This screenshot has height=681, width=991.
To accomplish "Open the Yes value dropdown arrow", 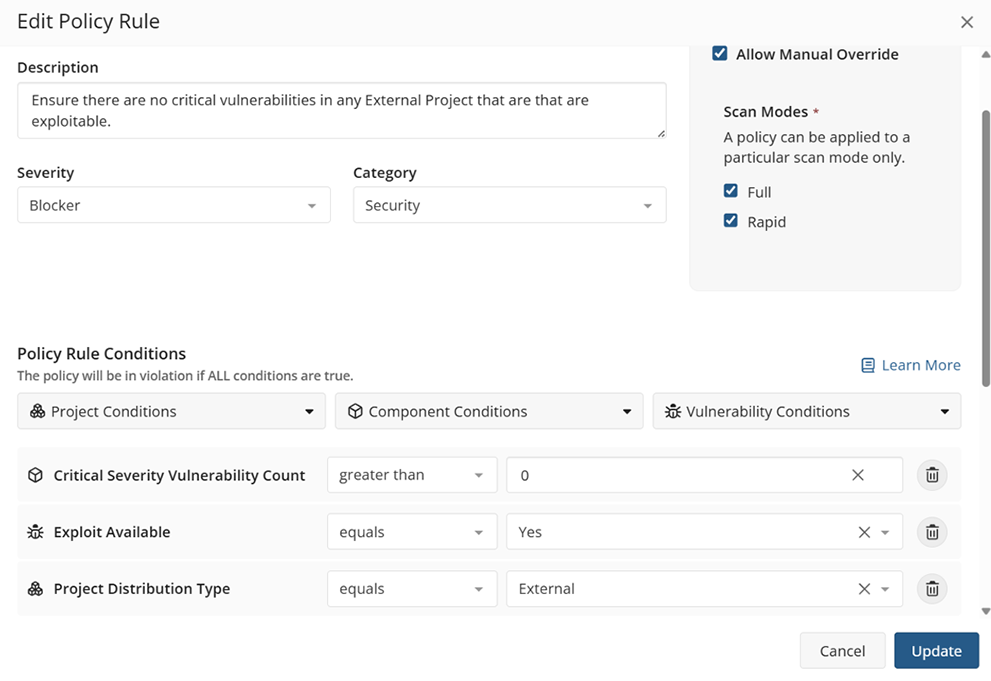I will (x=885, y=533).
